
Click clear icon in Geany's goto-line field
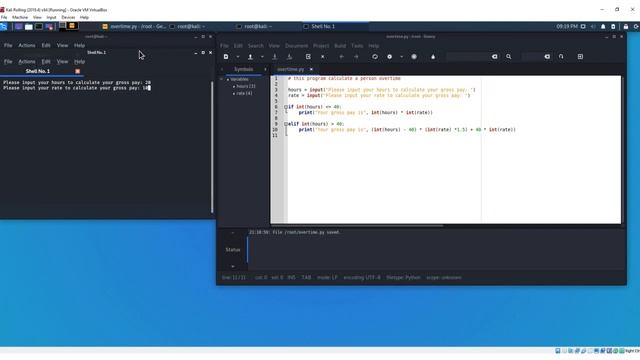pyautogui.click(x=547, y=57)
